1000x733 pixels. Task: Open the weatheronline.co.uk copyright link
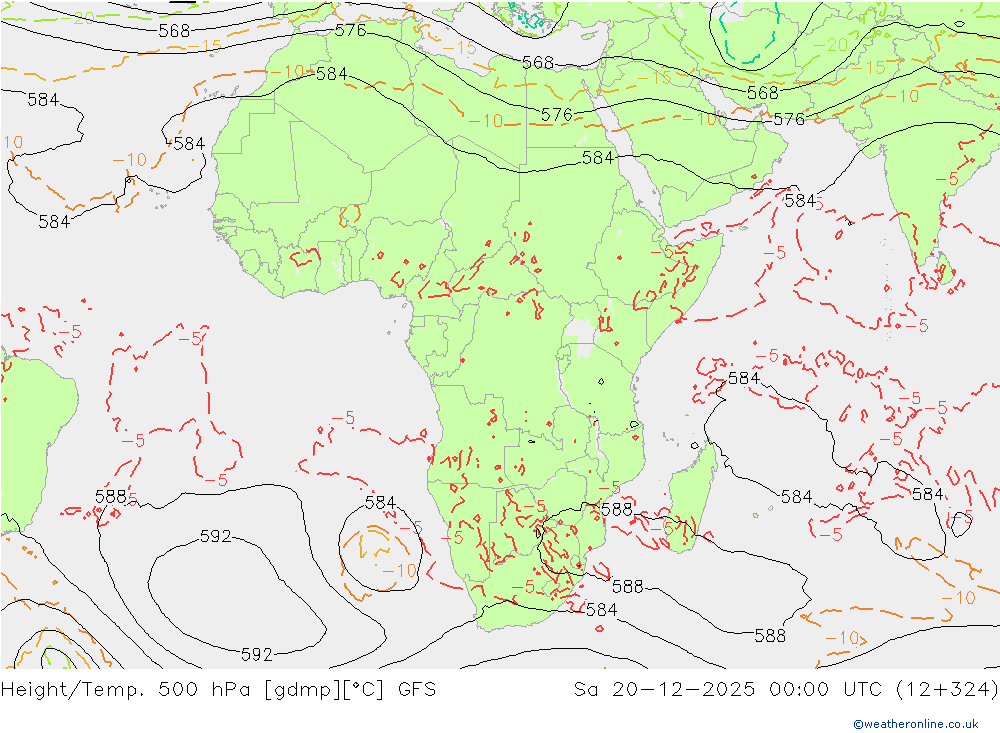pyautogui.click(x=916, y=723)
